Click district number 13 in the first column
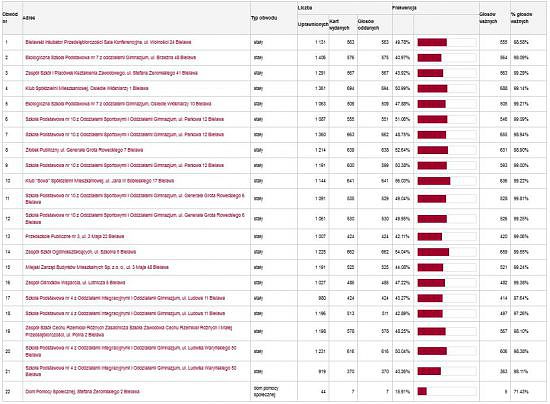The width and height of the screenshot is (550, 404). point(8,236)
